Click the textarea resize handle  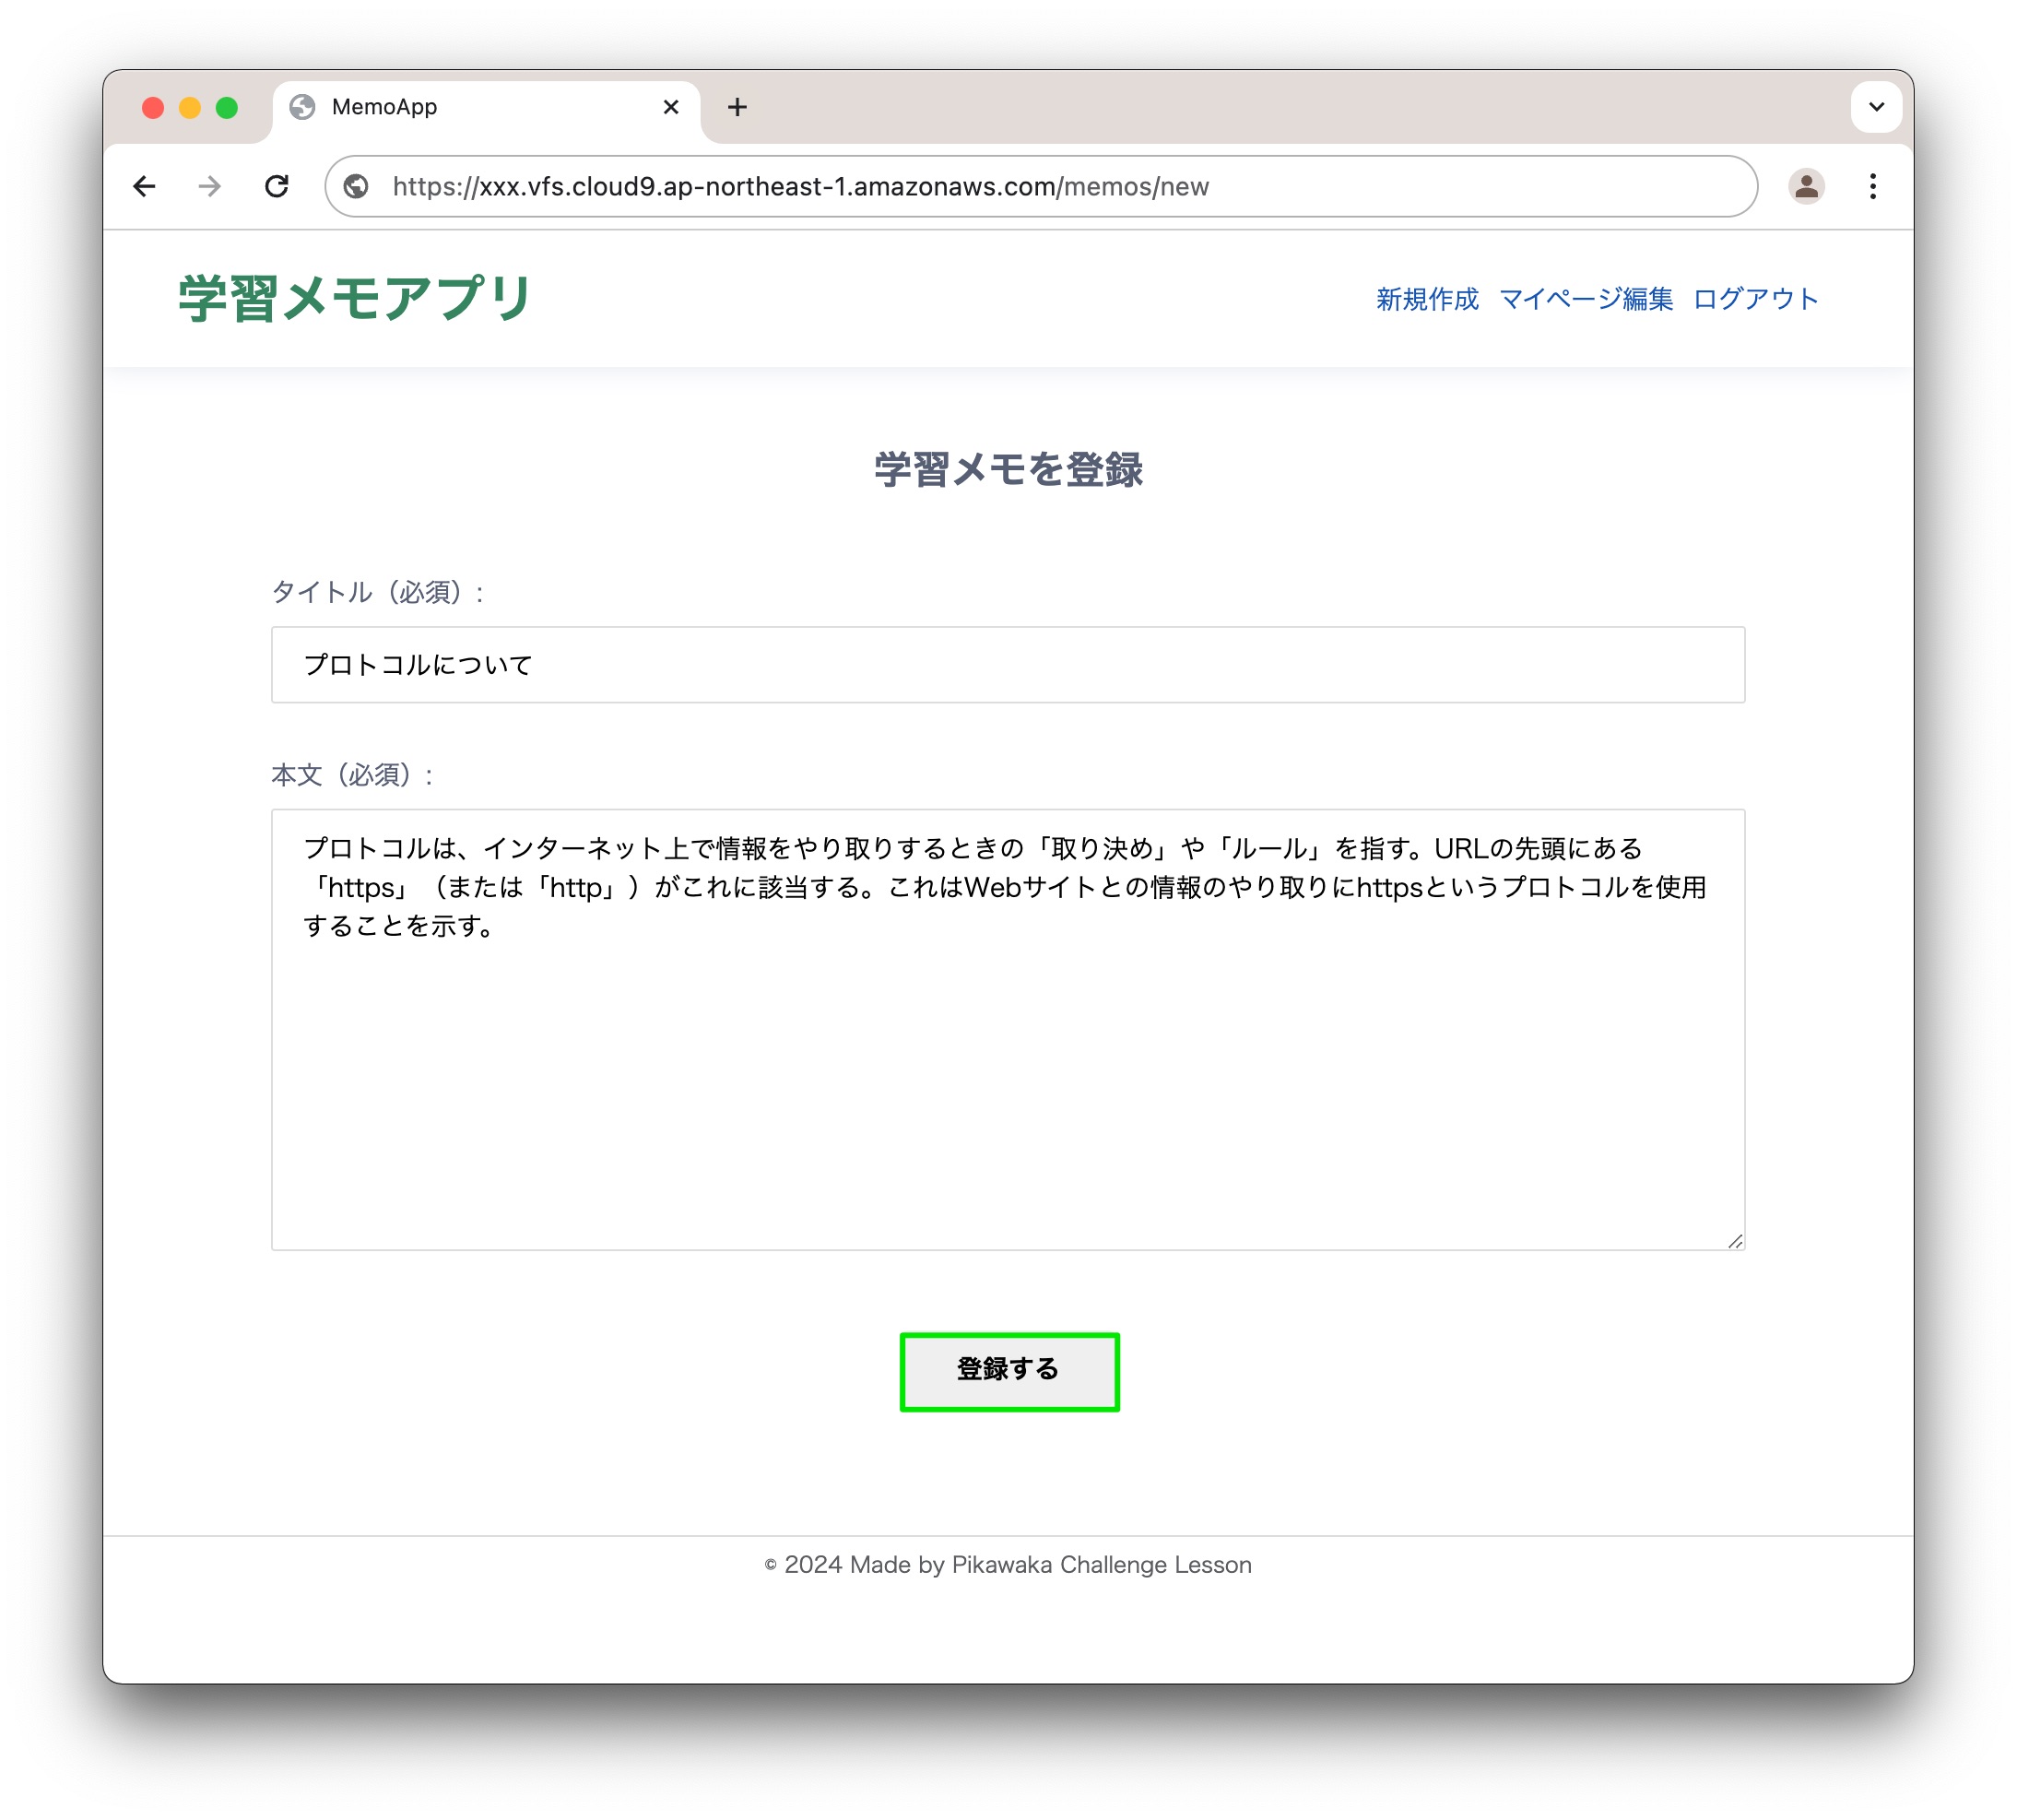point(1734,1241)
